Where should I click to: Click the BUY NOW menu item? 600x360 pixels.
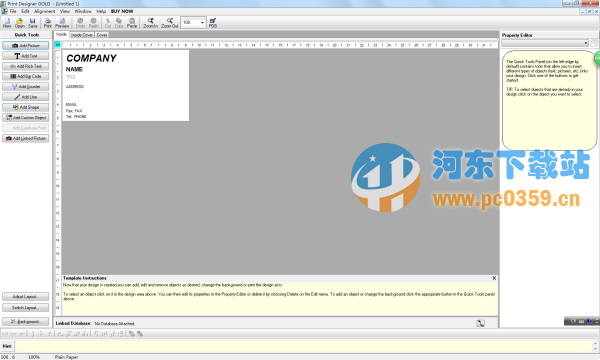pyautogui.click(x=122, y=11)
